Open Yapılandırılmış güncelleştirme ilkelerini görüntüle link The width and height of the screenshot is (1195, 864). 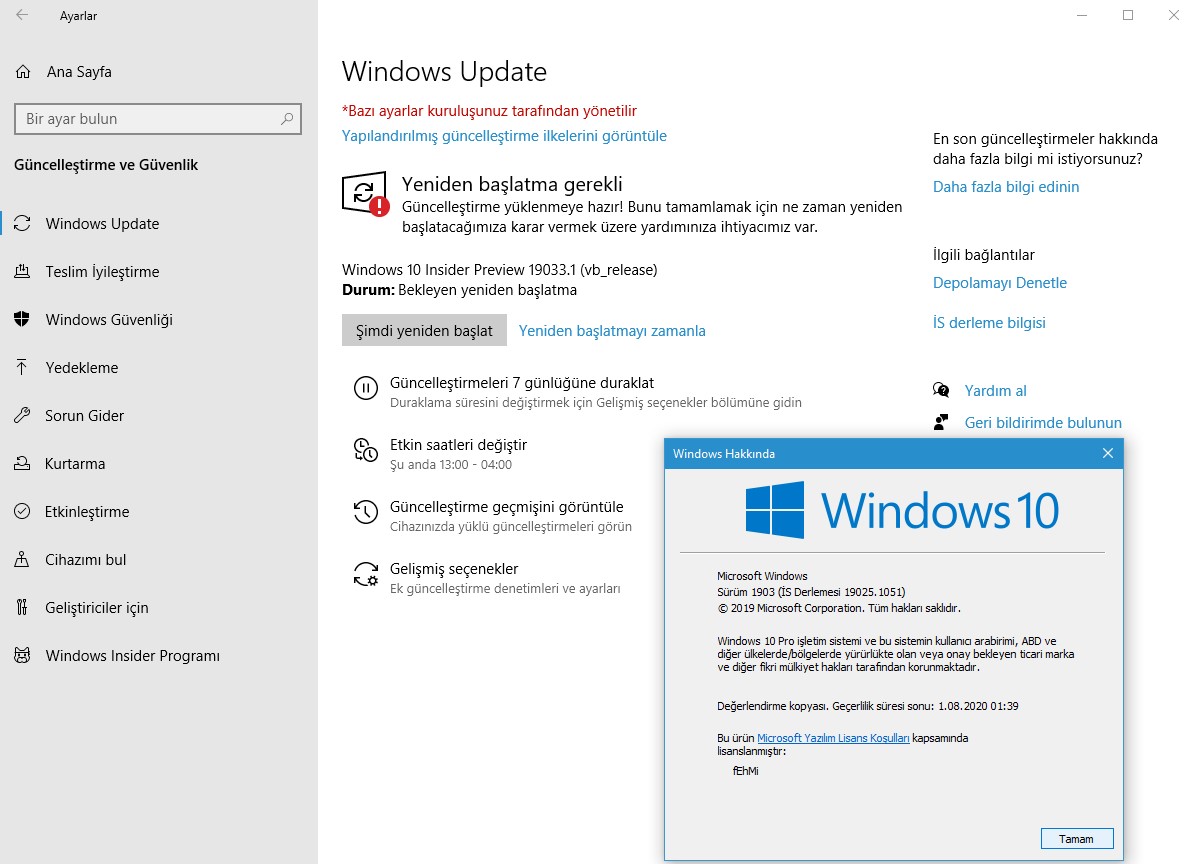[504, 136]
